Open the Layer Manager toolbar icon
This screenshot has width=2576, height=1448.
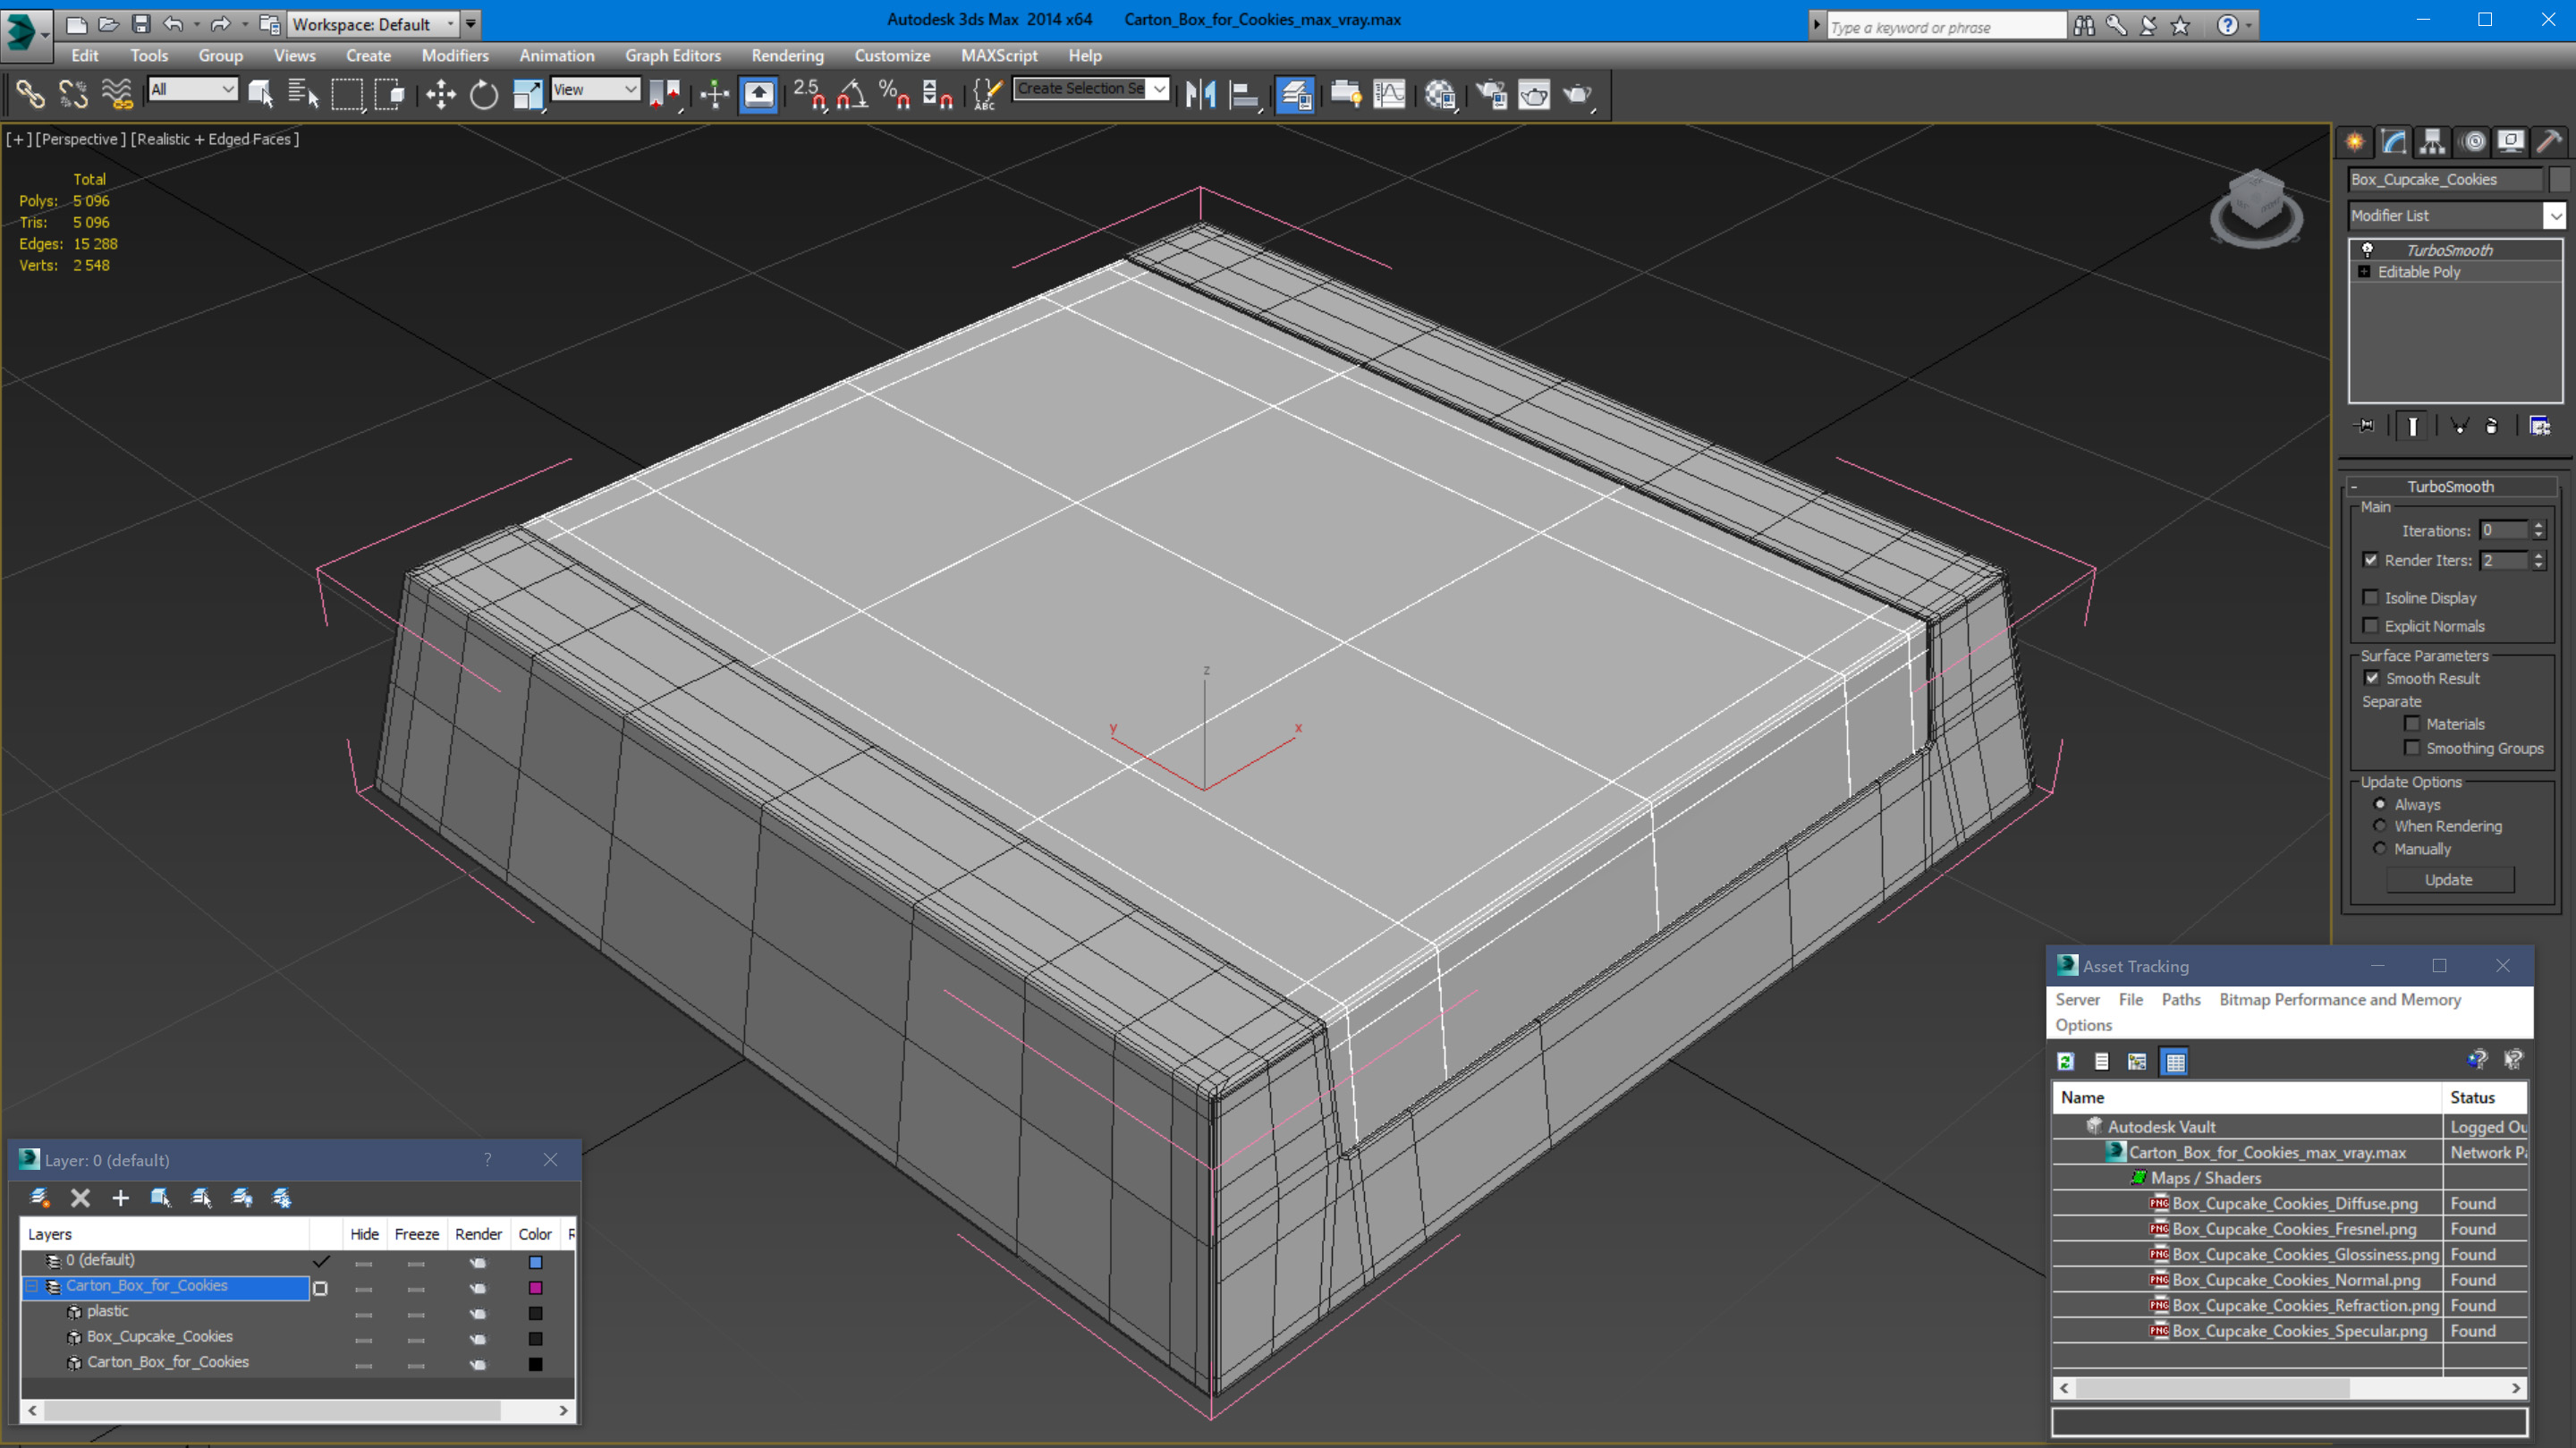[1295, 95]
